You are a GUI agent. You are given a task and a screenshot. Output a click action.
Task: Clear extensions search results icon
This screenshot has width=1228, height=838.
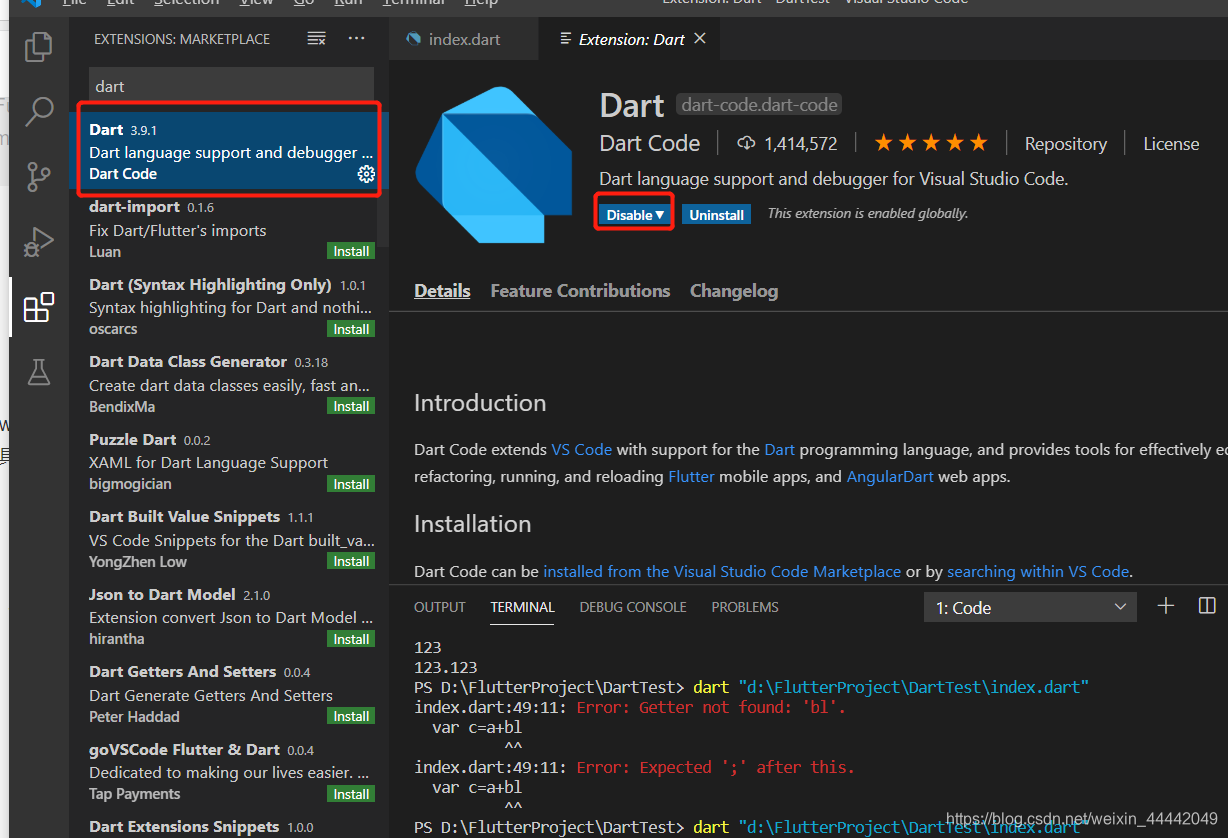317,39
